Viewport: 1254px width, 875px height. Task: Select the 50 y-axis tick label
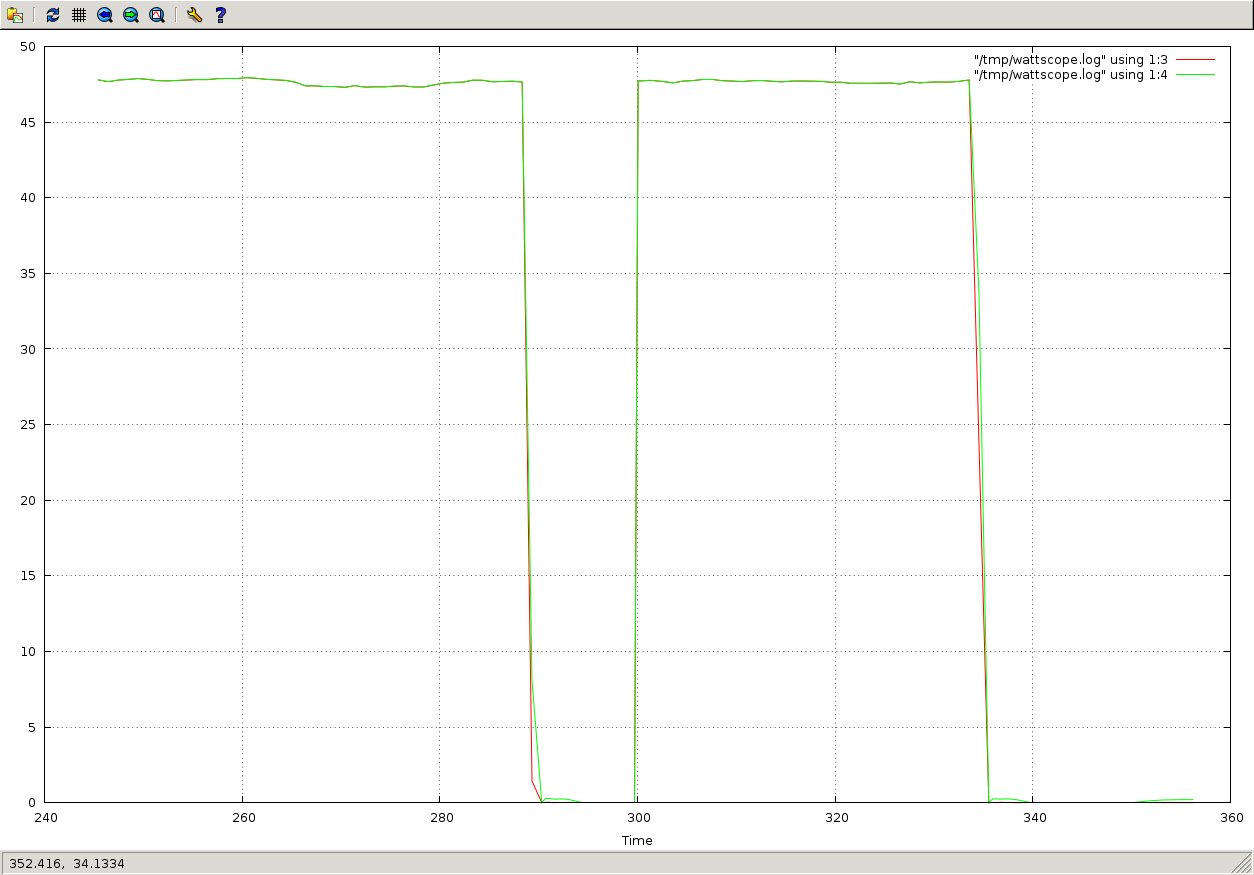pos(28,47)
